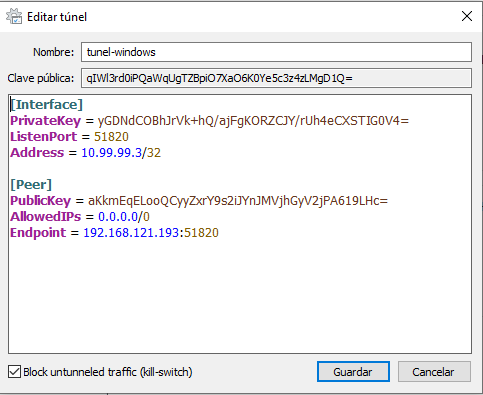Image resolution: width=483 pixels, height=395 pixels.
Task: Click the Guardar button
Action: (353, 372)
